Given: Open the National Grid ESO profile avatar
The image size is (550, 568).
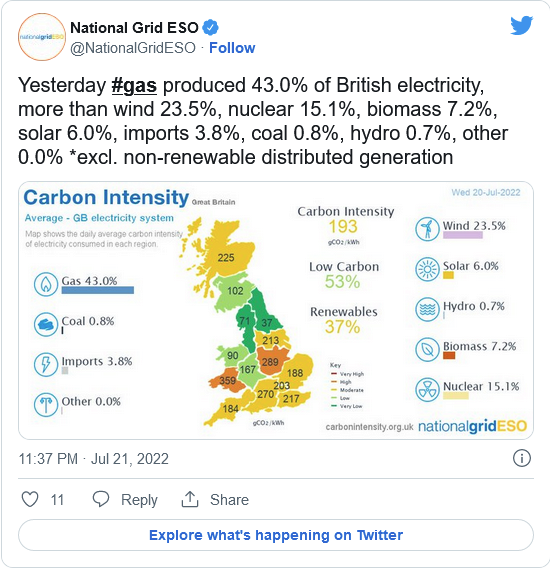Looking at the screenshot, I should point(42,37).
